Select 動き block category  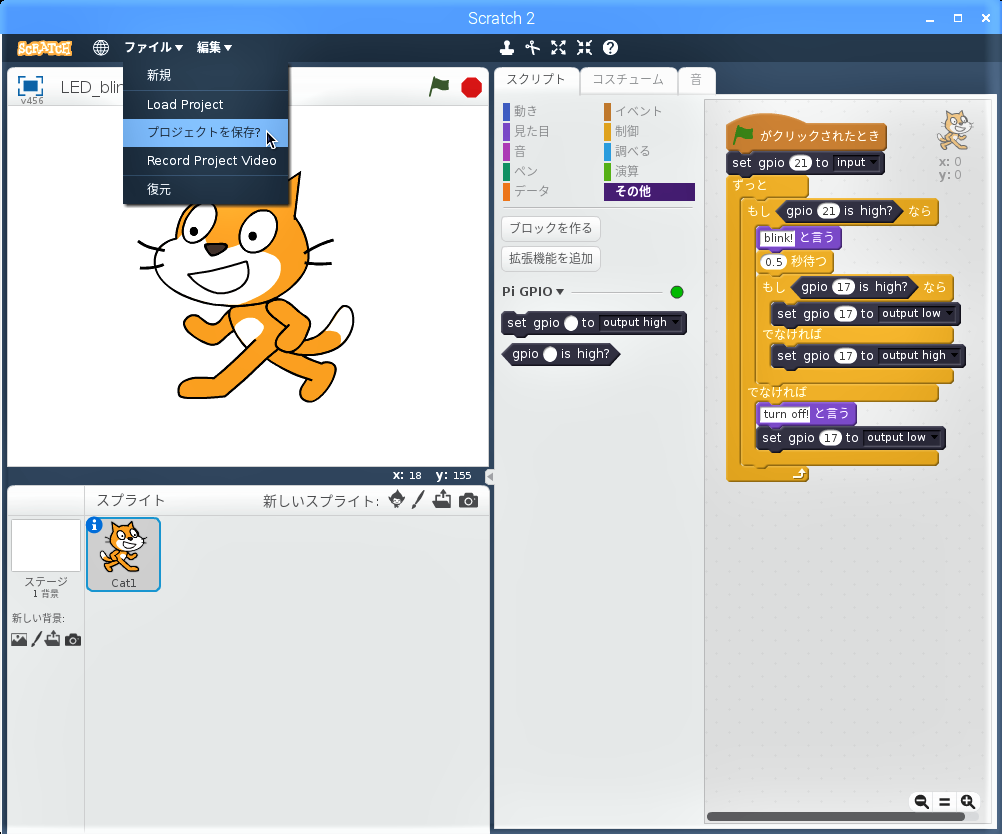click(x=548, y=111)
